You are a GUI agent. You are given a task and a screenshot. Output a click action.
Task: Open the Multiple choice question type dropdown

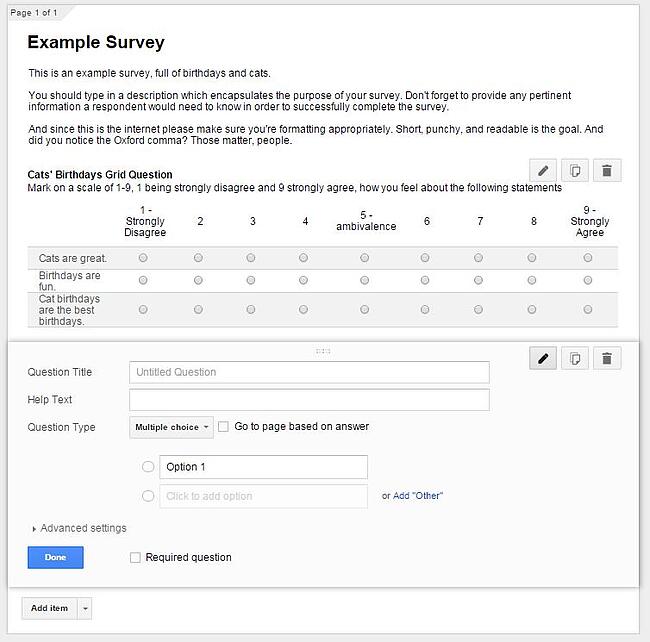tap(172, 428)
